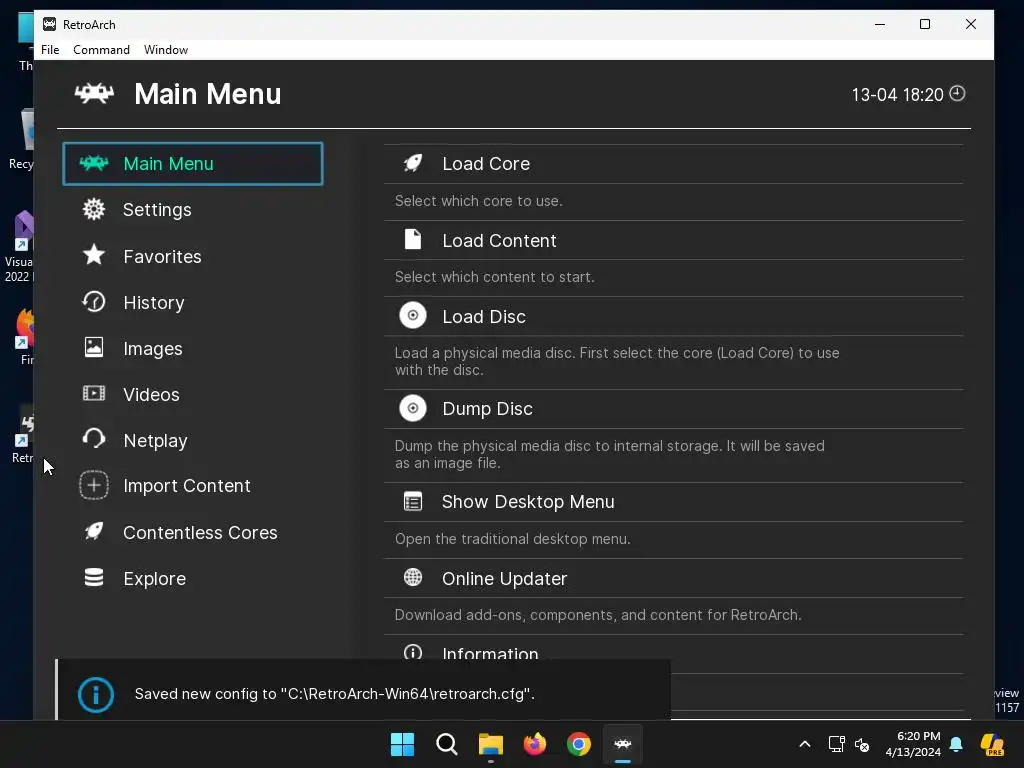Launch Firefox from the taskbar
The image size is (1024, 768).
pyautogui.click(x=535, y=744)
